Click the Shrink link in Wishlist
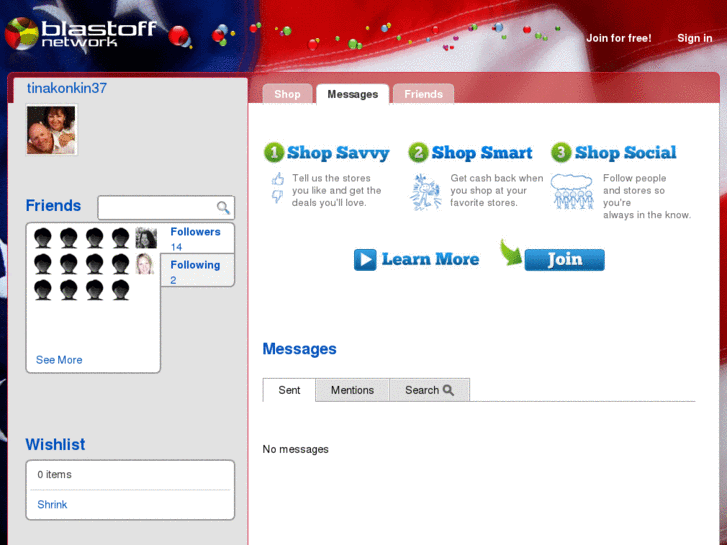The height and width of the screenshot is (545, 727). tap(52, 505)
